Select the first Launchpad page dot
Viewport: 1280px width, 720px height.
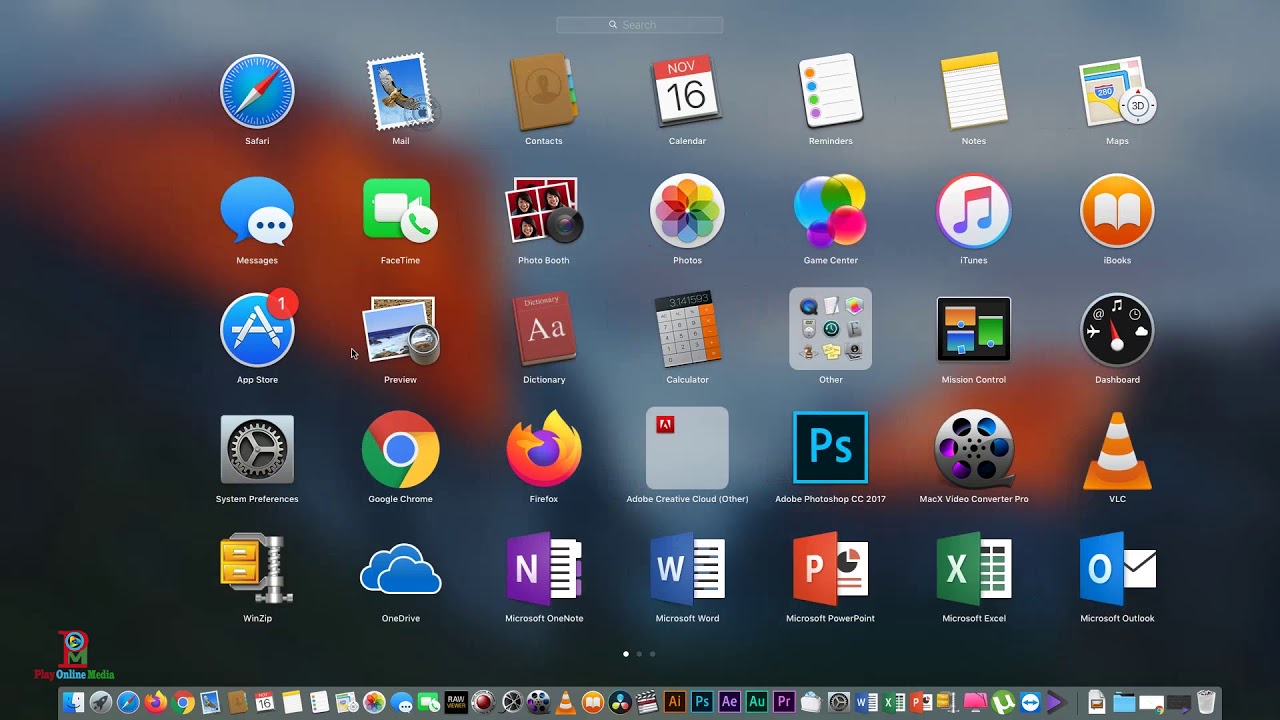tap(626, 654)
